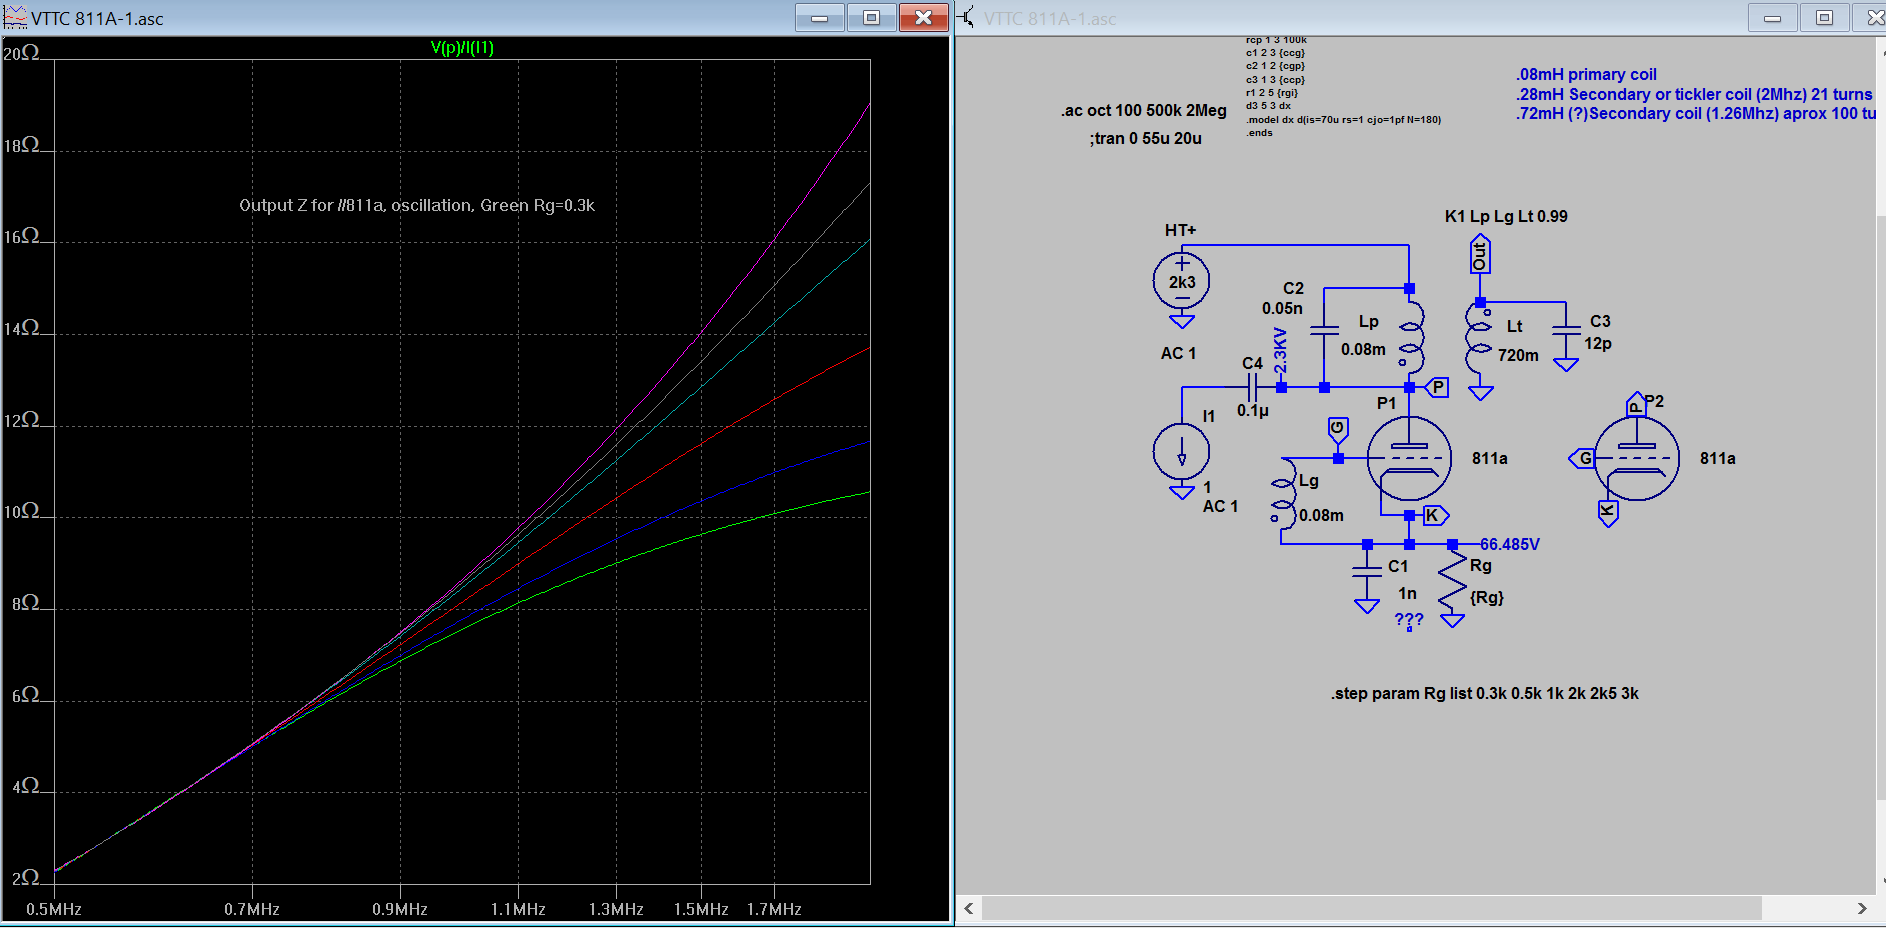
Task: Click the .step param Rg list directive
Action: pos(1484,693)
